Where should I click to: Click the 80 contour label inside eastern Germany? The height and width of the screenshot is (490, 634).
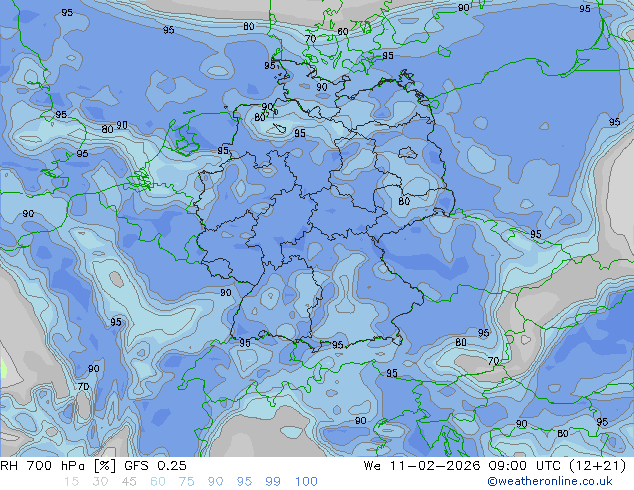(404, 201)
